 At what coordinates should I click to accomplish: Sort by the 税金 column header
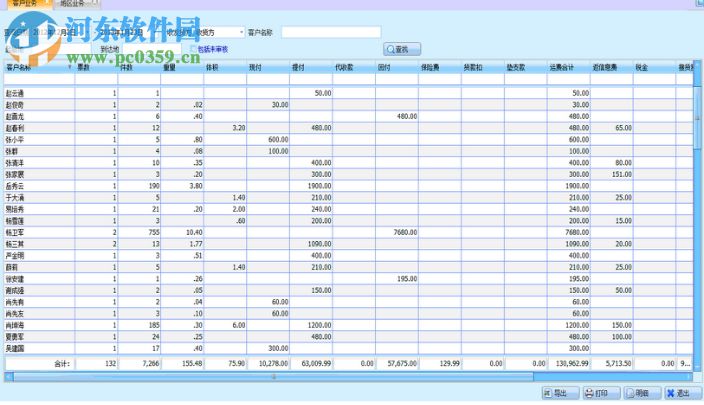[x=654, y=67]
